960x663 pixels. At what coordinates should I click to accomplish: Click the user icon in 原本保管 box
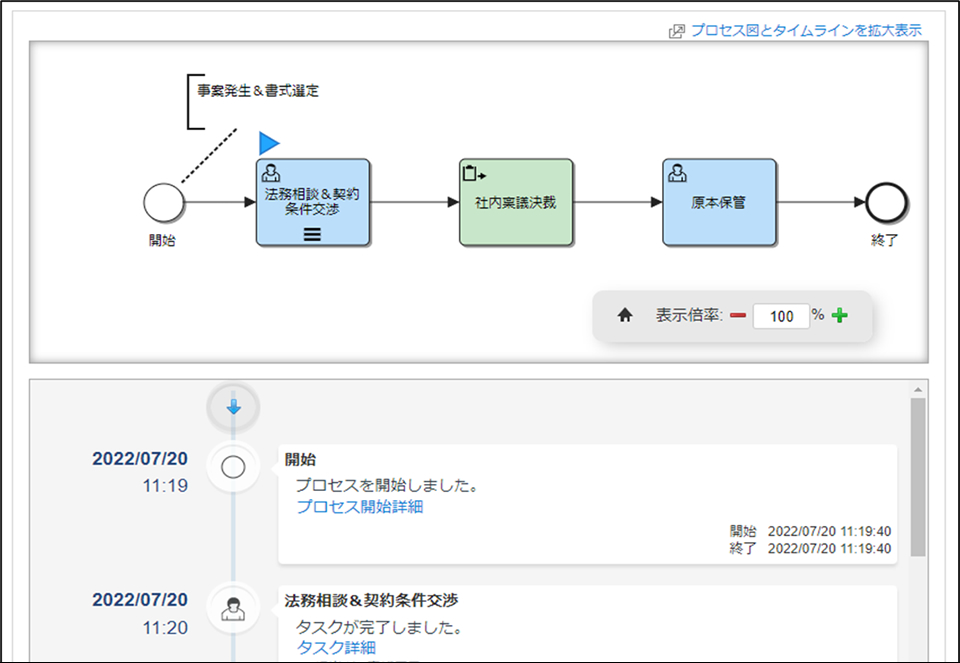pyautogui.click(x=677, y=173)
